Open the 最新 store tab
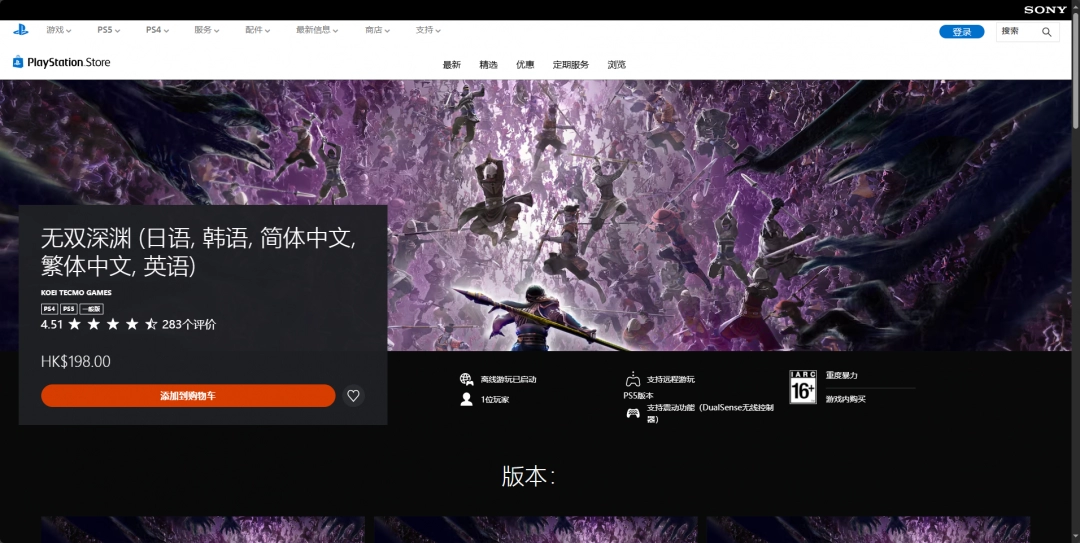This screenshot has width=1080, height=543. 452,65
